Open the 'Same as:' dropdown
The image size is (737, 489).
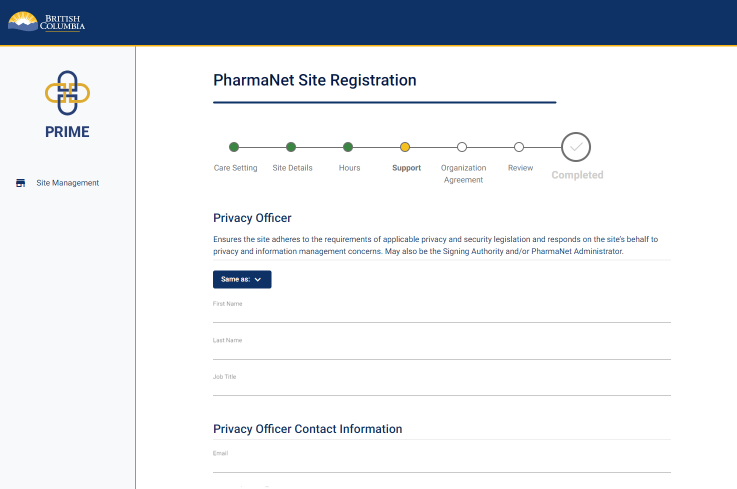tap(242, 279)
